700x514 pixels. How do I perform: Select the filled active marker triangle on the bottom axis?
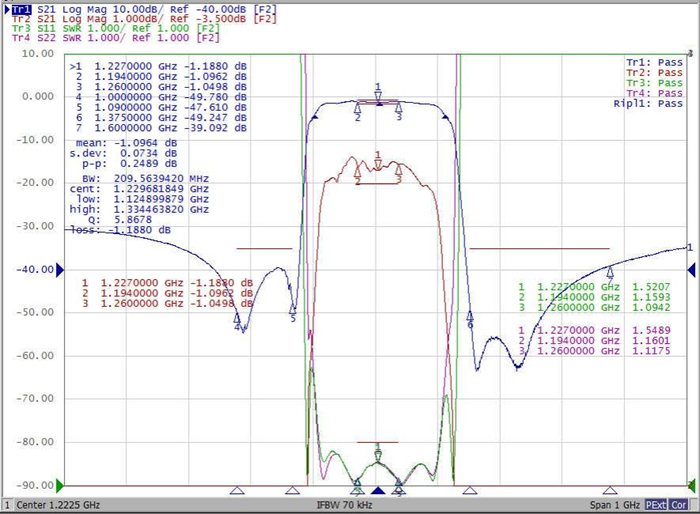click(x=378, y=491)
